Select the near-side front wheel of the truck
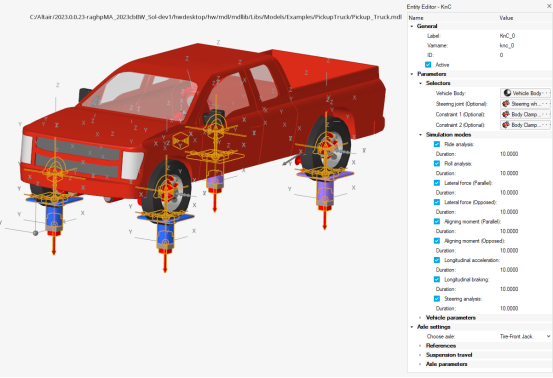This screenshot has height=378, width=553. tap(169, 190)
